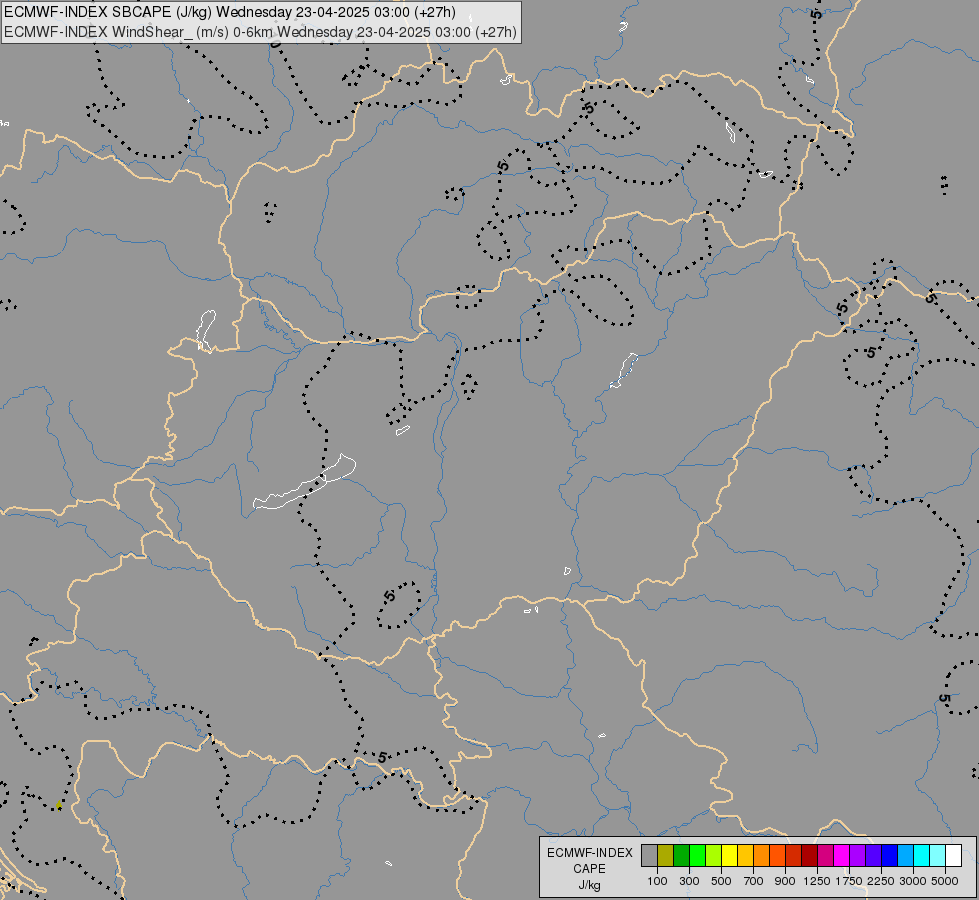
Task: Select the bright cyan legend swatch
Action: coord(922,855)
